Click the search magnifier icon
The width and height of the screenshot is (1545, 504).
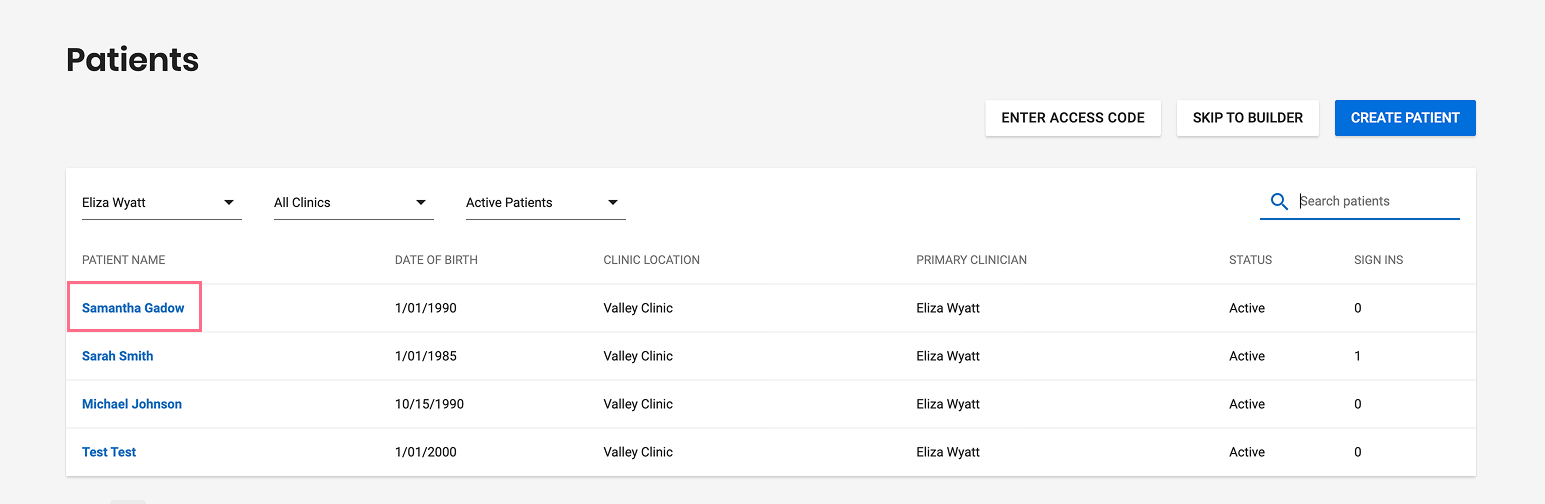1279,202
